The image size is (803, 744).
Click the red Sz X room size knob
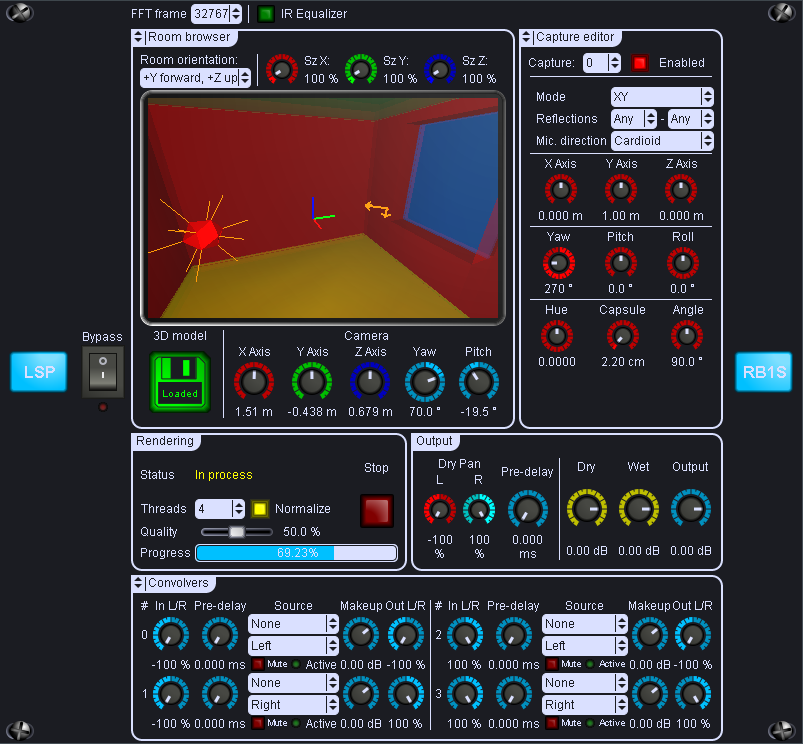click(282, 69)
